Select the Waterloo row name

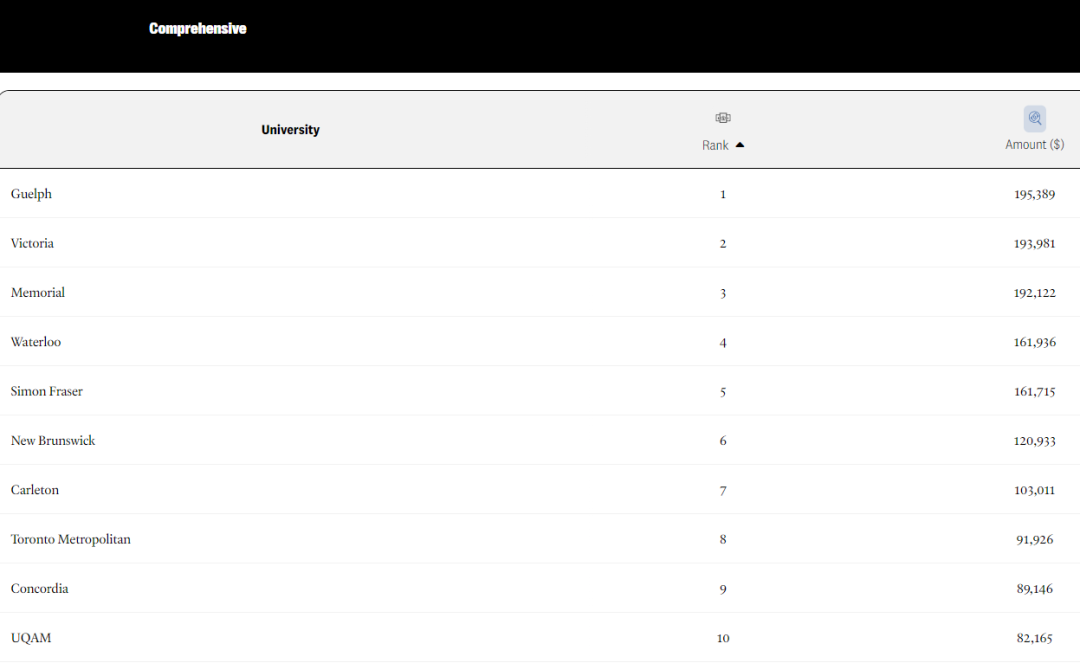point(36,342)
